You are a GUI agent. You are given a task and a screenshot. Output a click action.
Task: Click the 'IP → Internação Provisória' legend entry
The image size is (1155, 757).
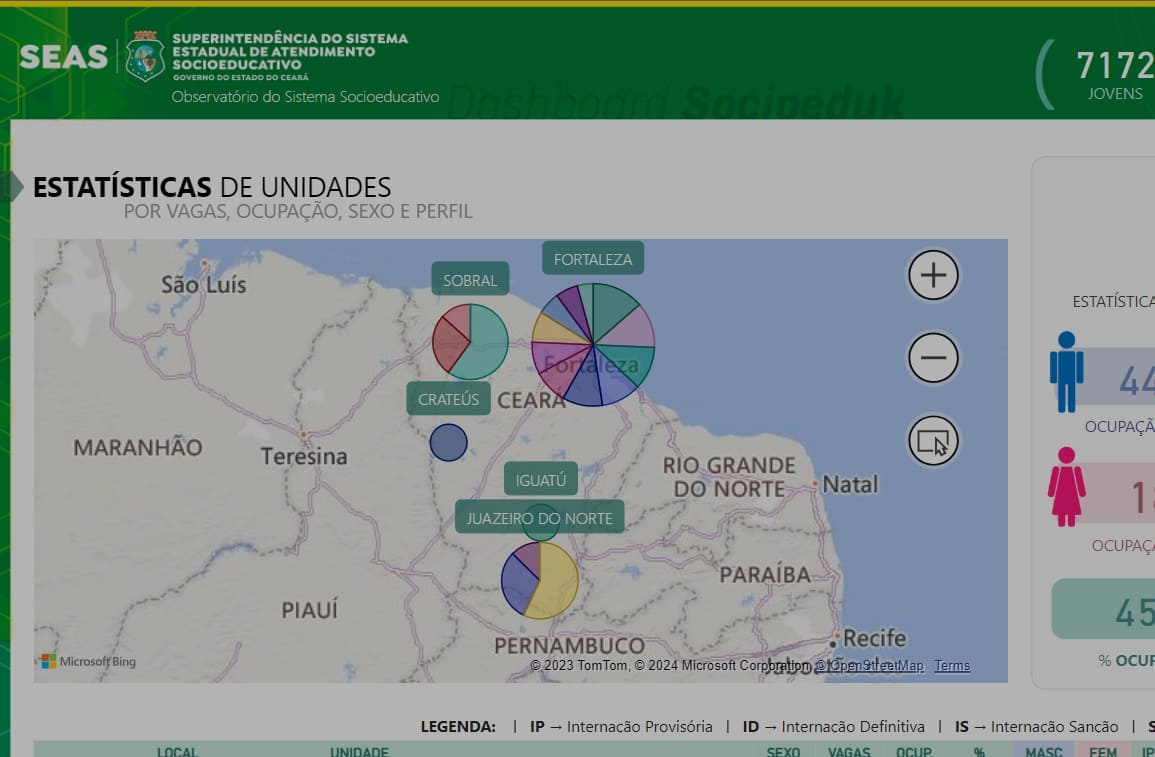point(621,727)
